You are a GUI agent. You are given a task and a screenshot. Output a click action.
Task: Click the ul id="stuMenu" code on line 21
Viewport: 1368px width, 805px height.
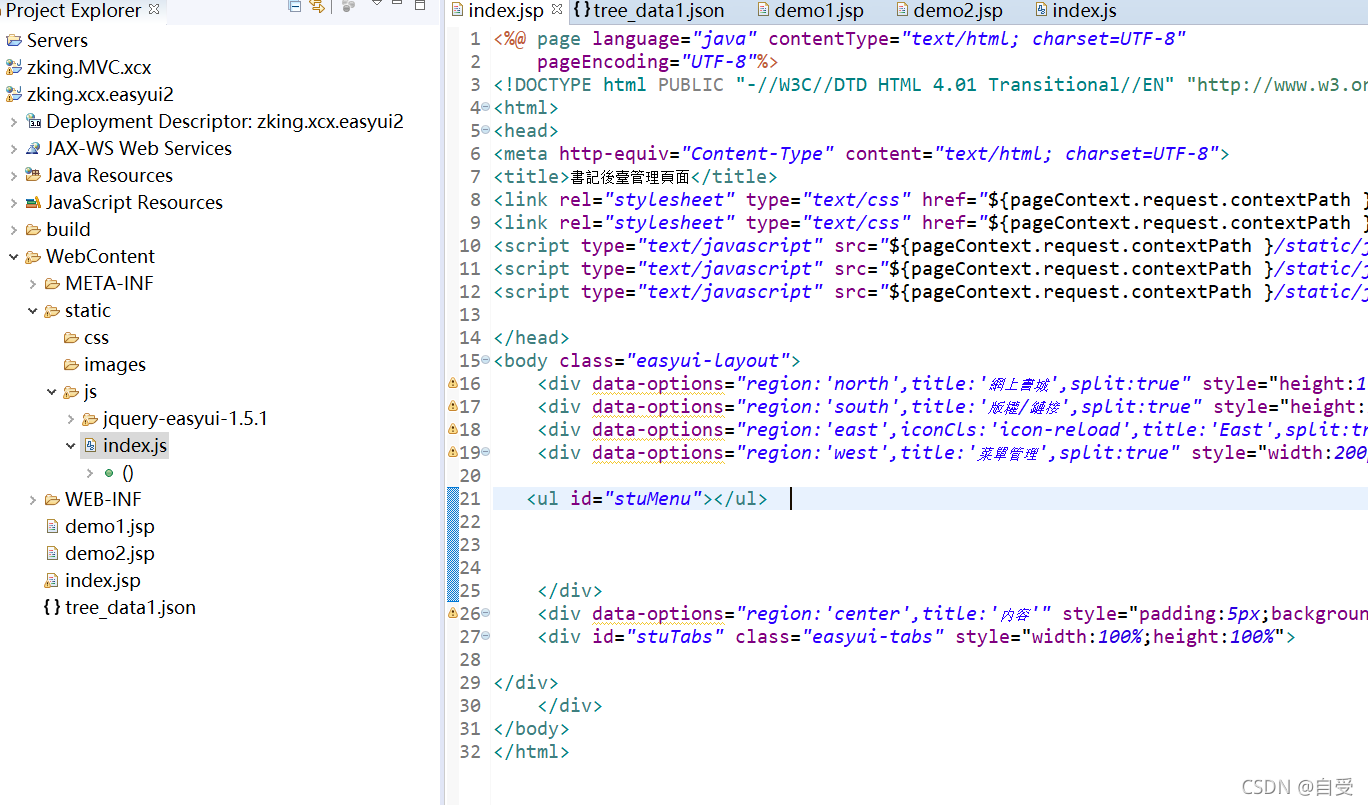[x=647, y=498]
